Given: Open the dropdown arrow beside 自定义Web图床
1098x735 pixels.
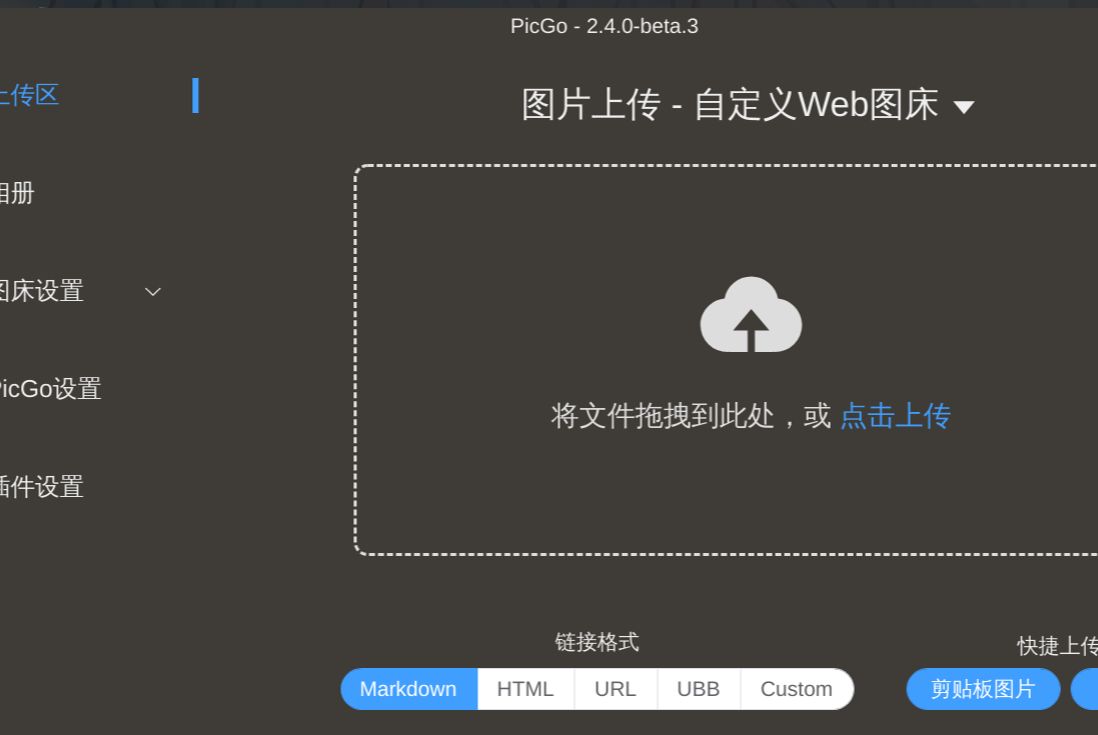Looking at the screenshot, I should (964, 107).
